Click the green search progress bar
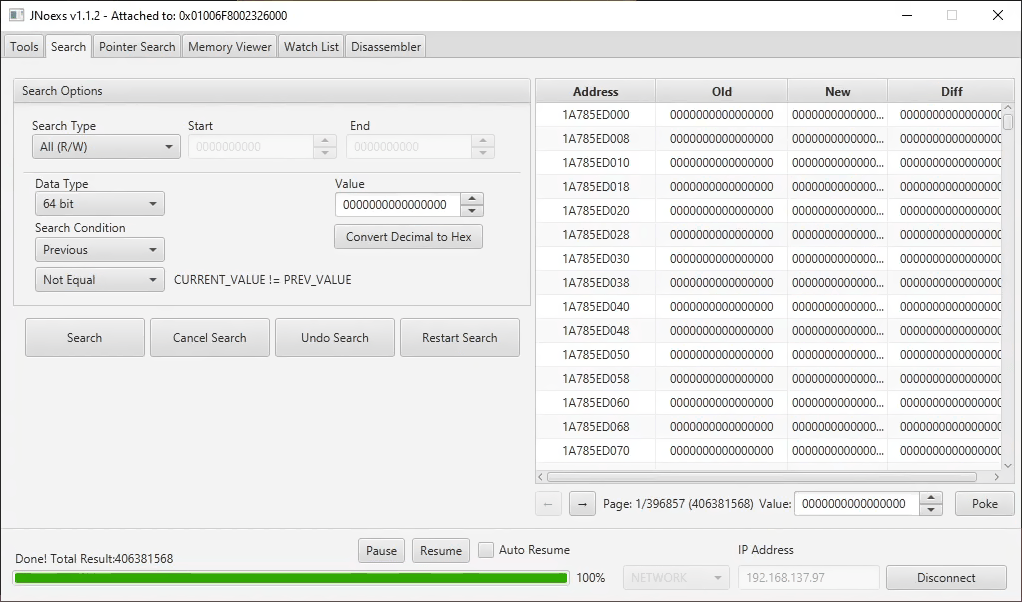 290,578
